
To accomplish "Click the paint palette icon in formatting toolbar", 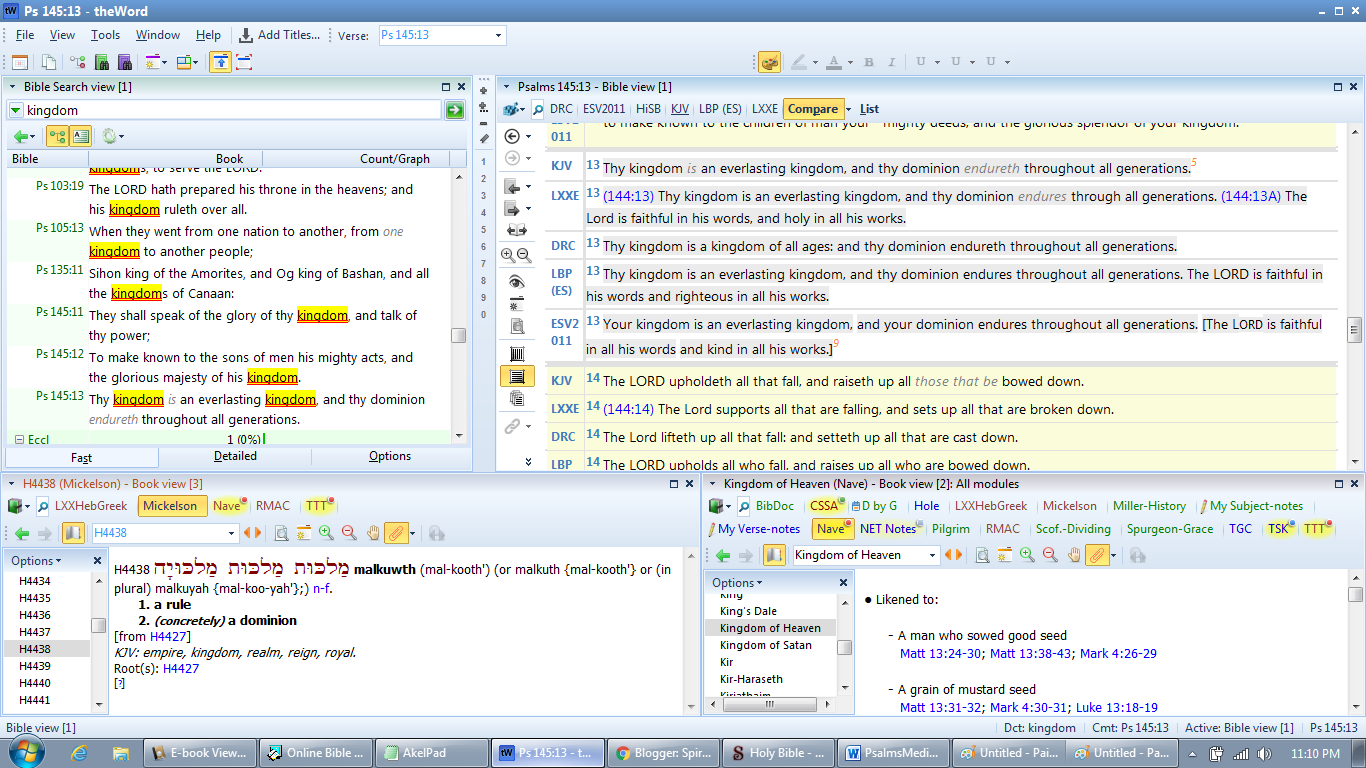I will click(769, 62).
